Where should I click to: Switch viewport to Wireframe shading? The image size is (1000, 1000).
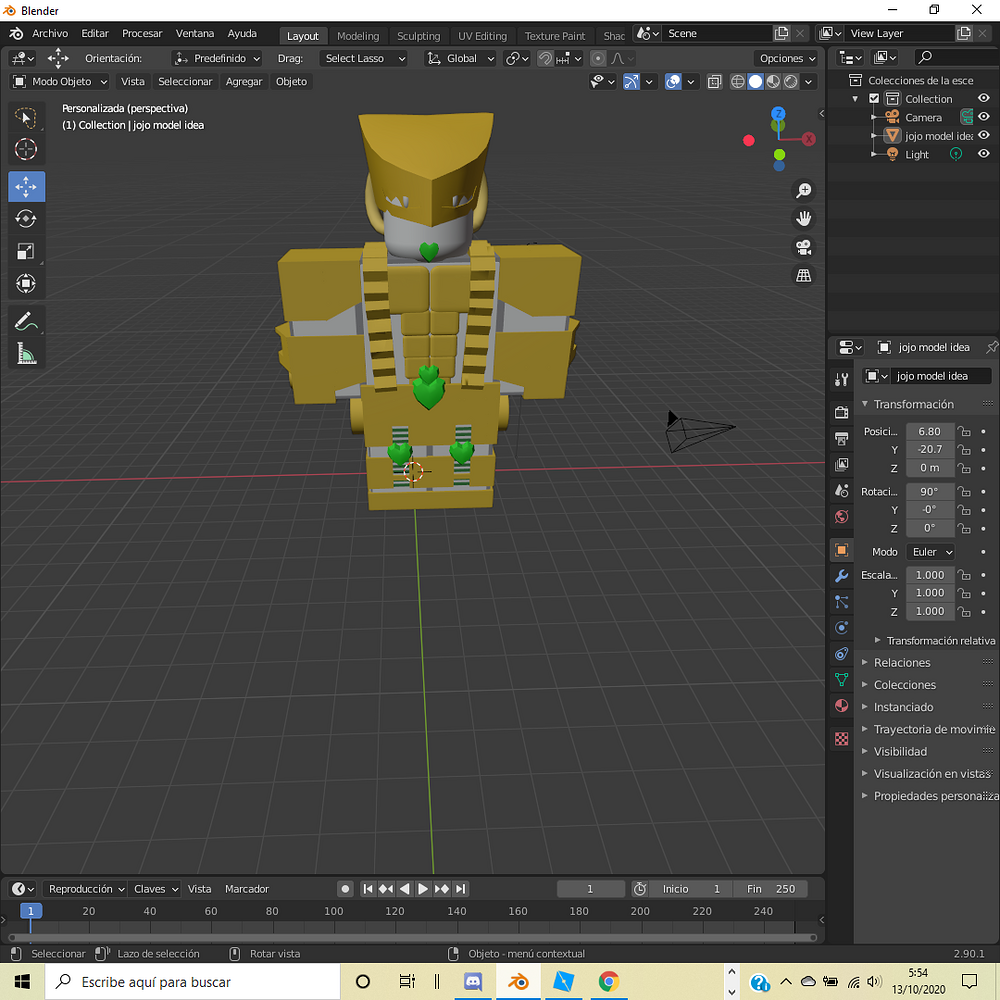coord(737,81)
